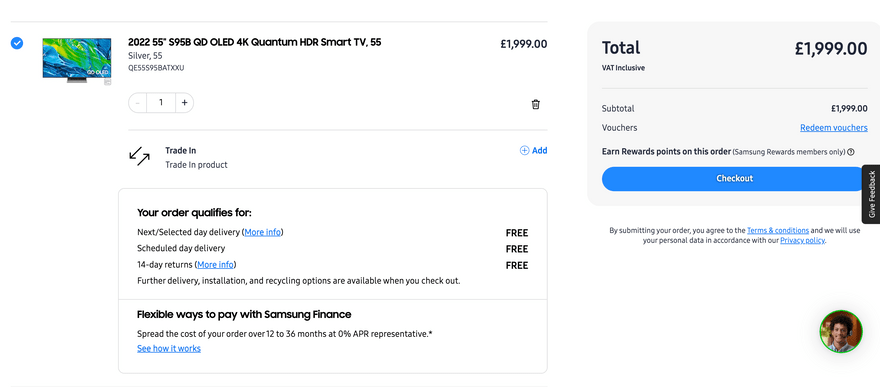The height and width of the screenshot is (387, 880).
Task: Open More info for 14-day returns
Action: coord(216,265)
